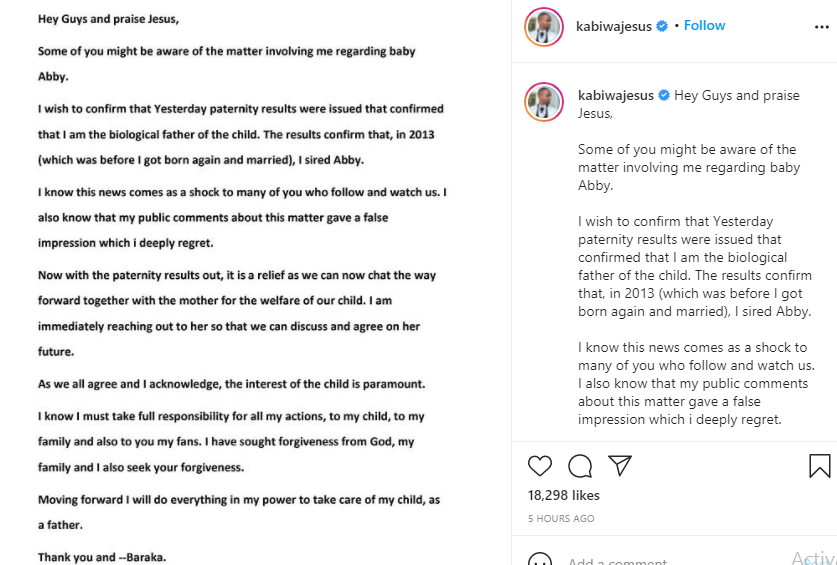Click the verified badge in the caption
Viewport: 837px width, 565px height.
point(662,96)
